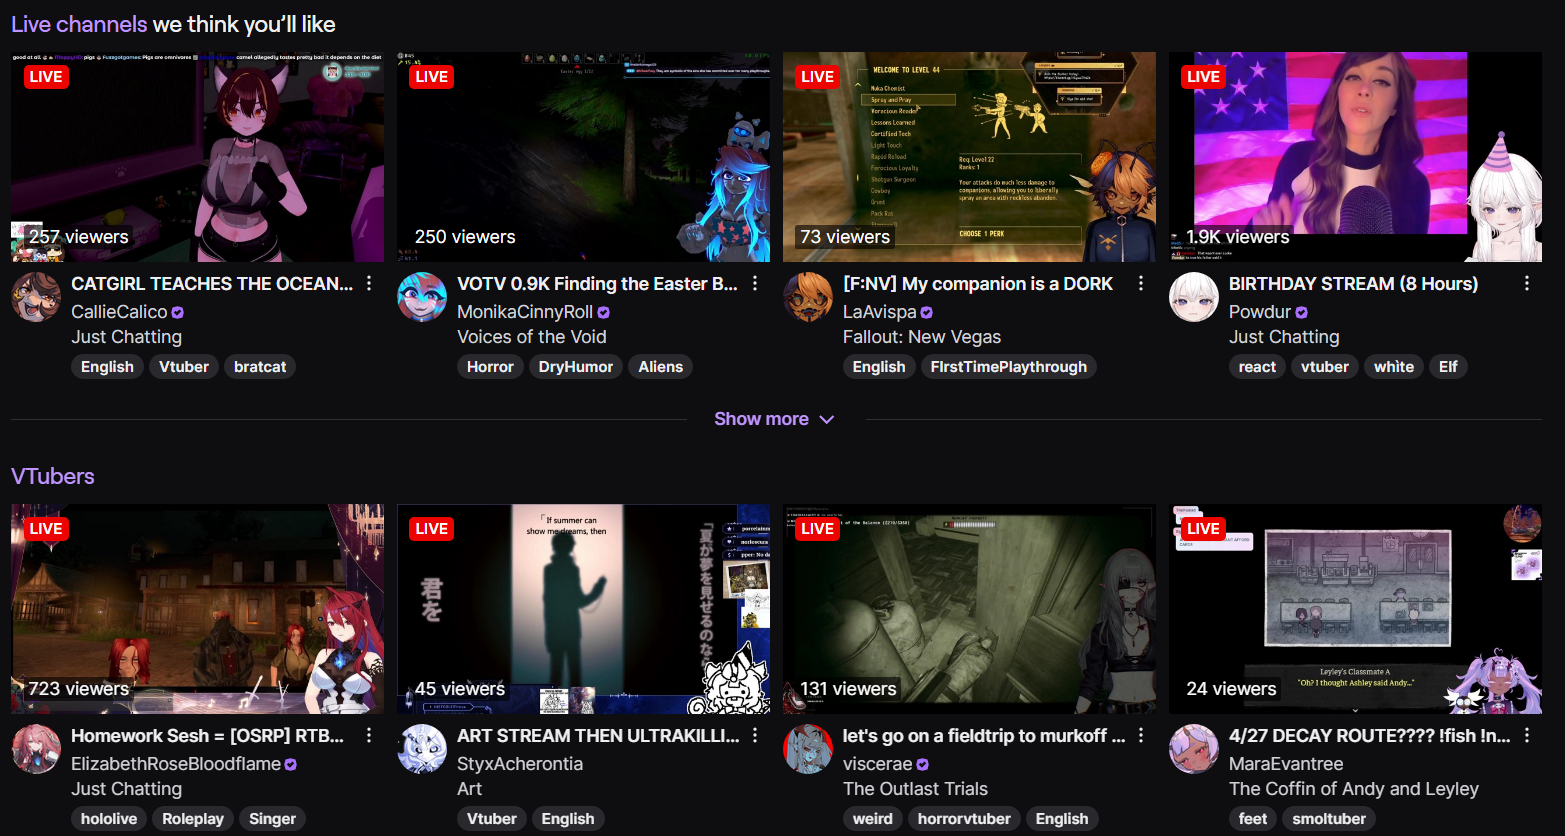Click MonikaCinnyRoll's profile avatar

[x=422, y=297]
